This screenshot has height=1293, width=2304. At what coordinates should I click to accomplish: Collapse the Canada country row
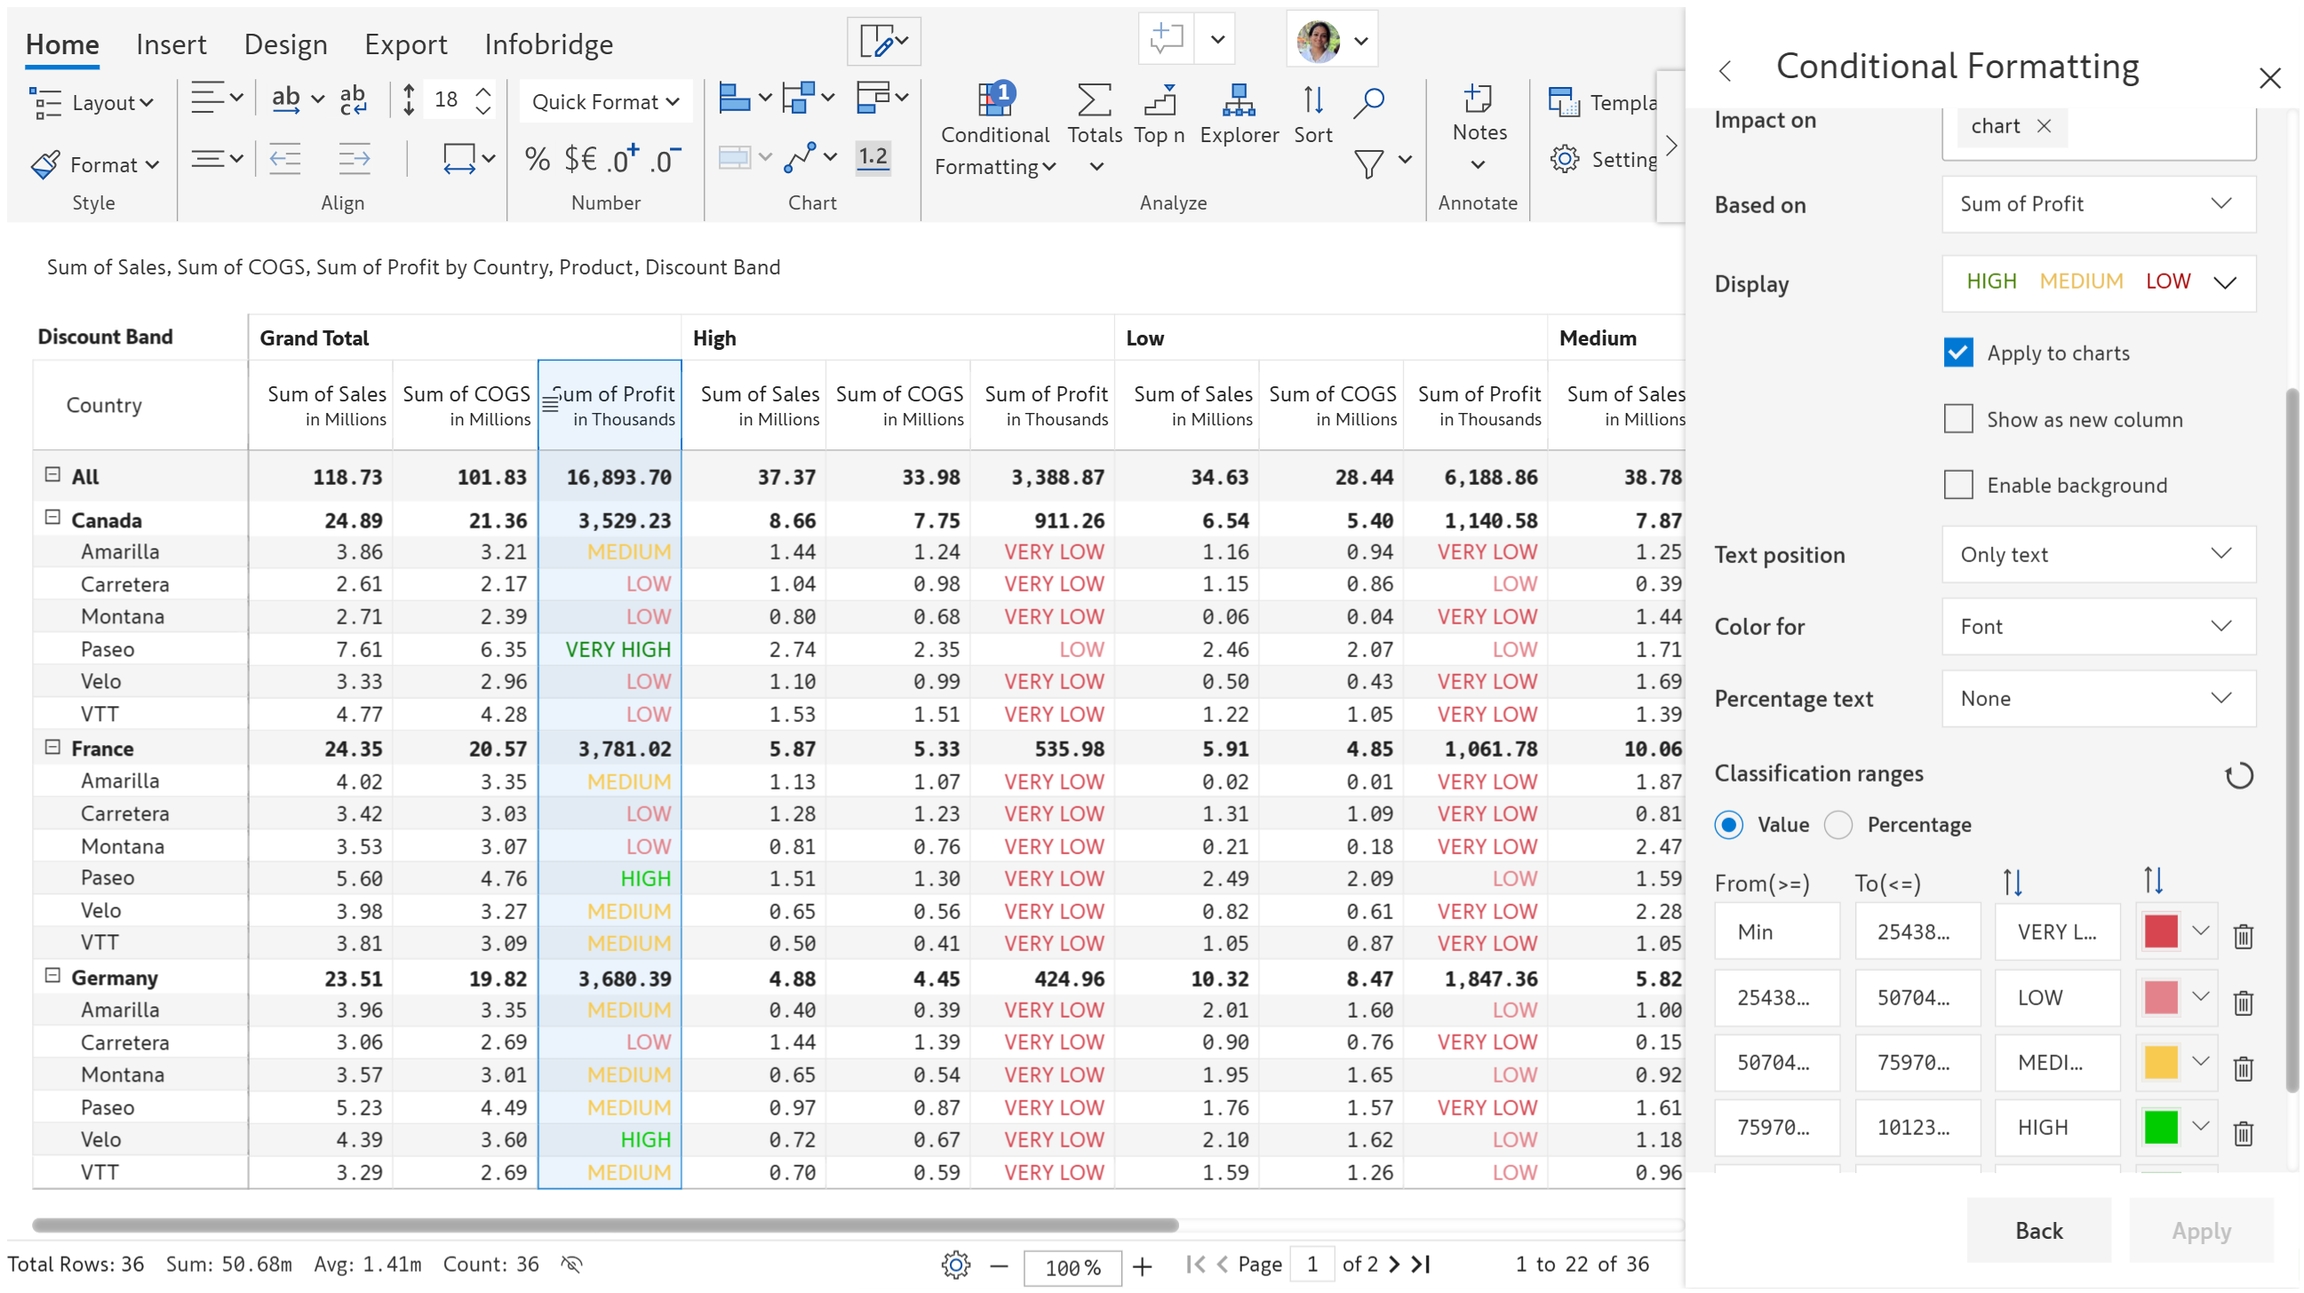tap(53, 518)
